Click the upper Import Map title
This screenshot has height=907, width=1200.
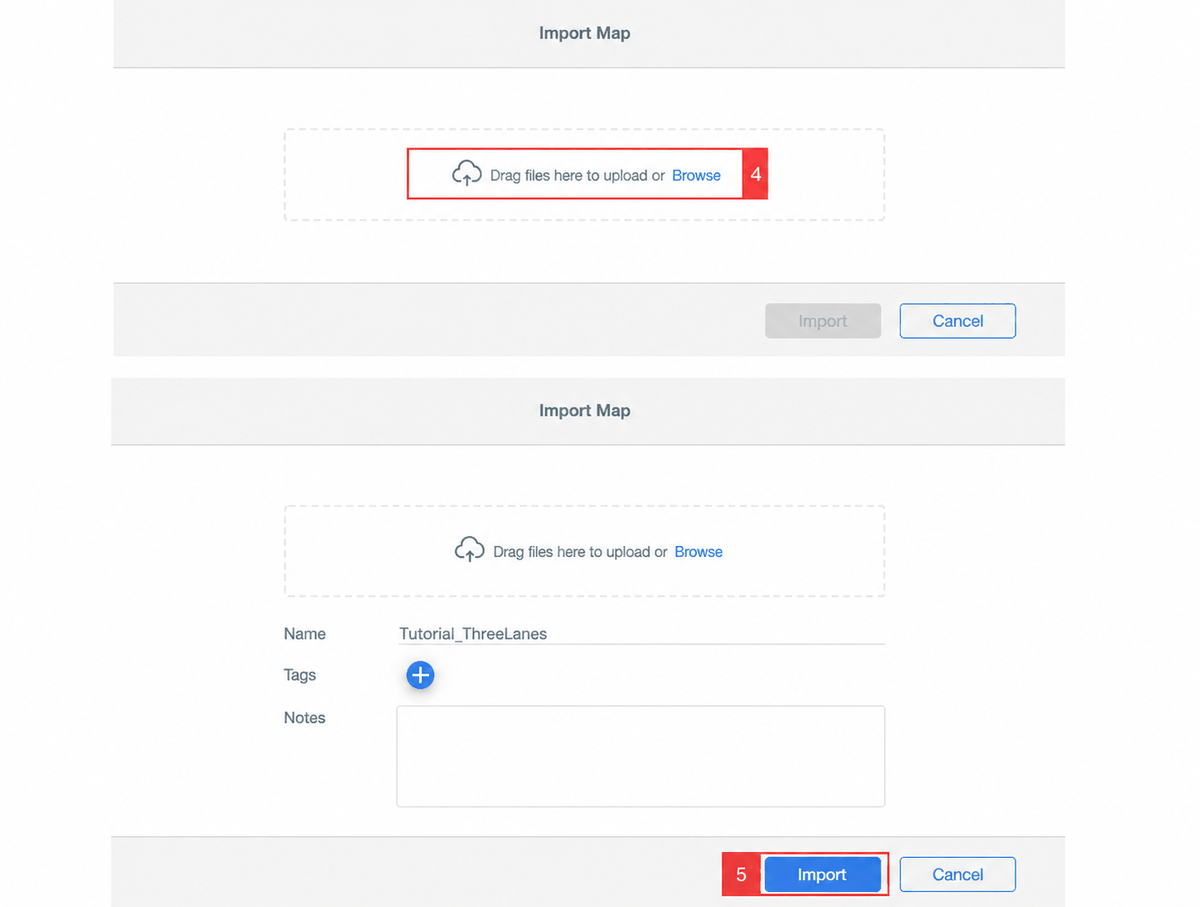[x=585, y=33]
